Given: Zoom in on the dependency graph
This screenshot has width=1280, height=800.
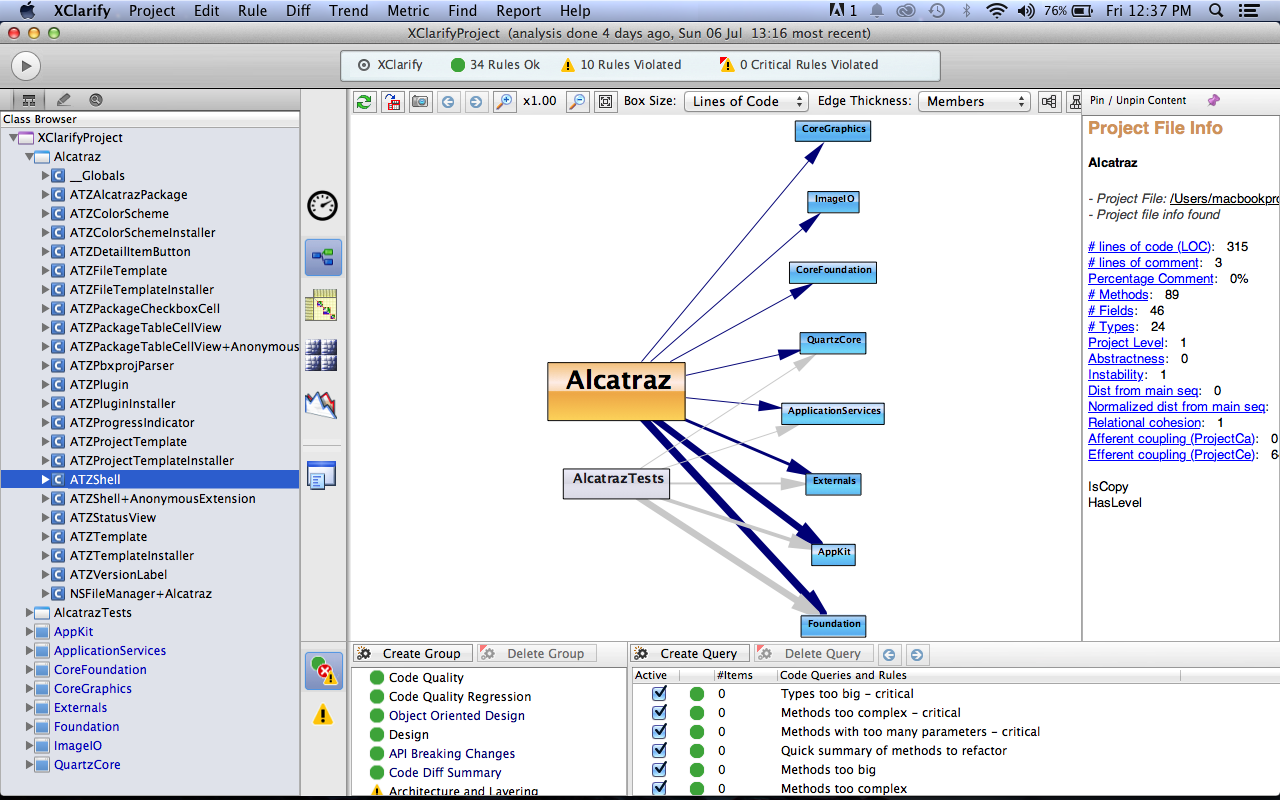Looking at the screenshot, I should [504, 101].
